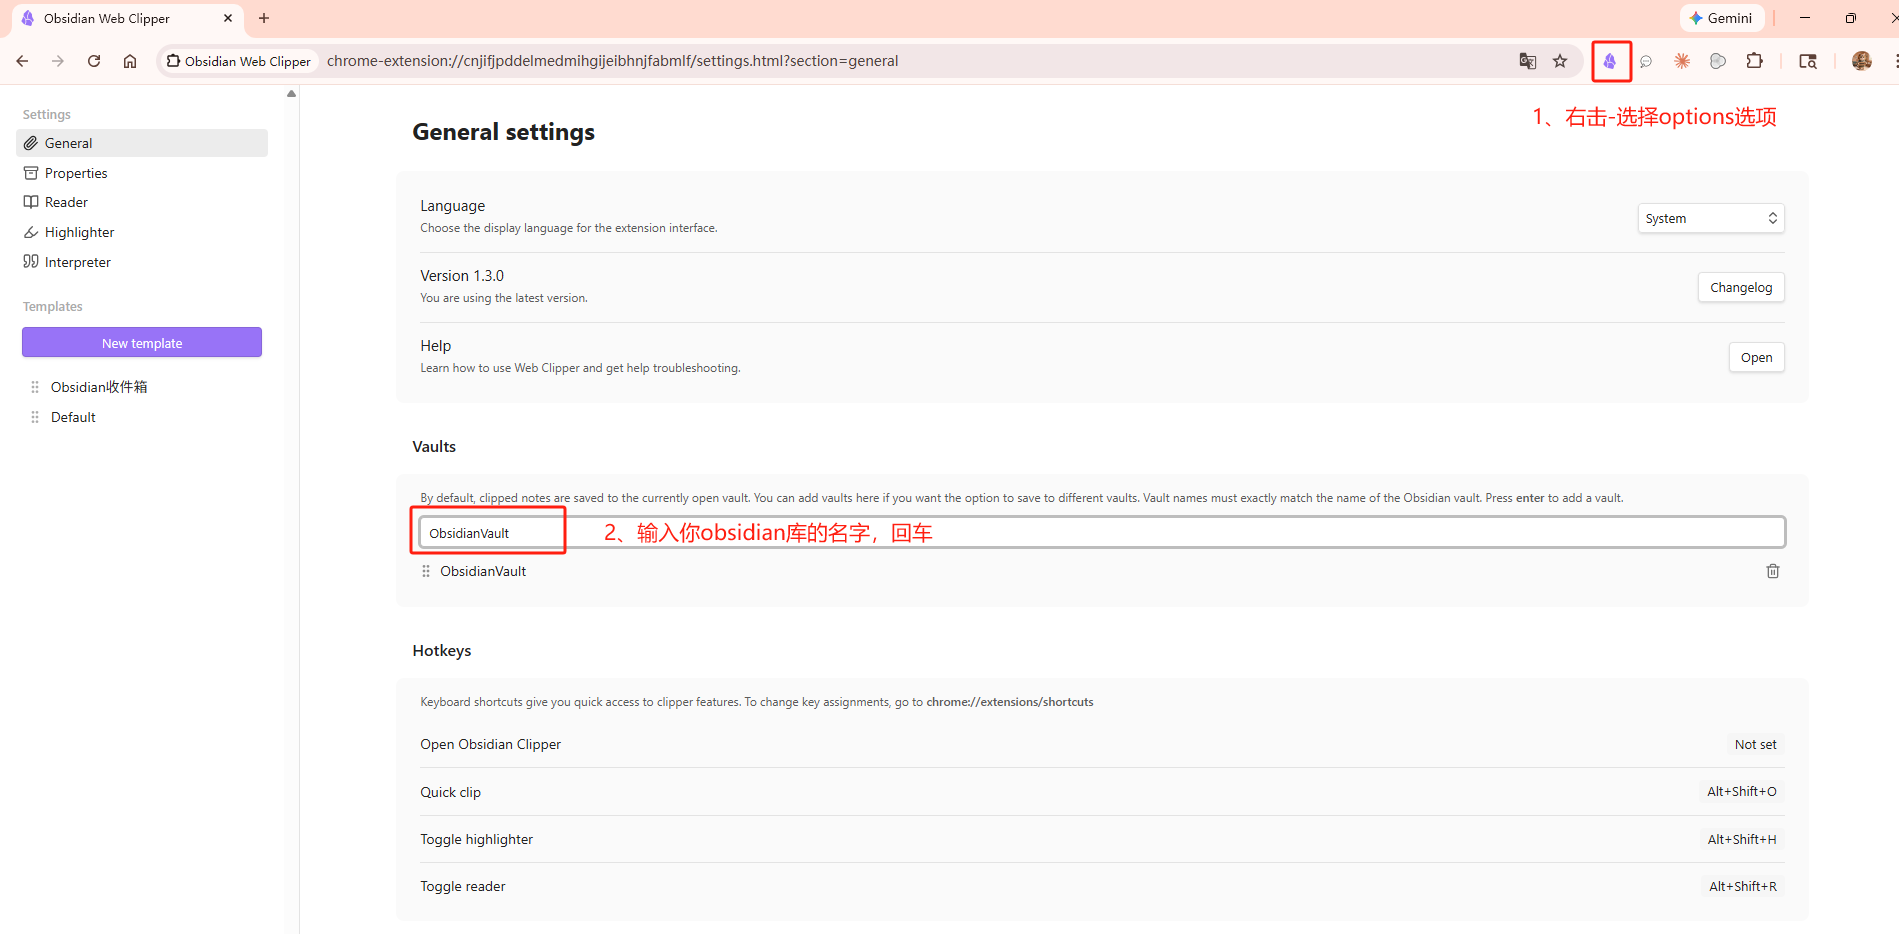Viewport: 1899px width, 934px height.
Task: Focus the vault name input field
Action: click(1102, 532)
